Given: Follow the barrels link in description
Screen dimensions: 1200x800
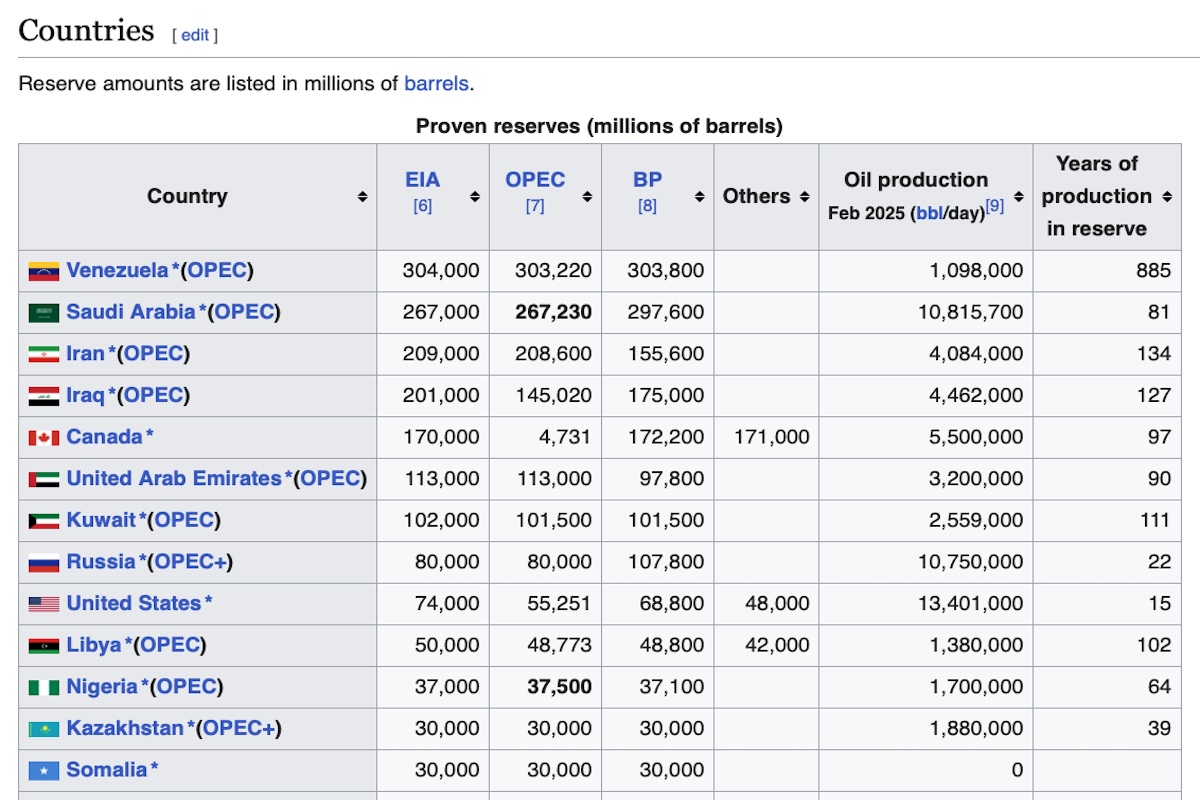Looking at the screenshot, I should [x=436, y=84].
